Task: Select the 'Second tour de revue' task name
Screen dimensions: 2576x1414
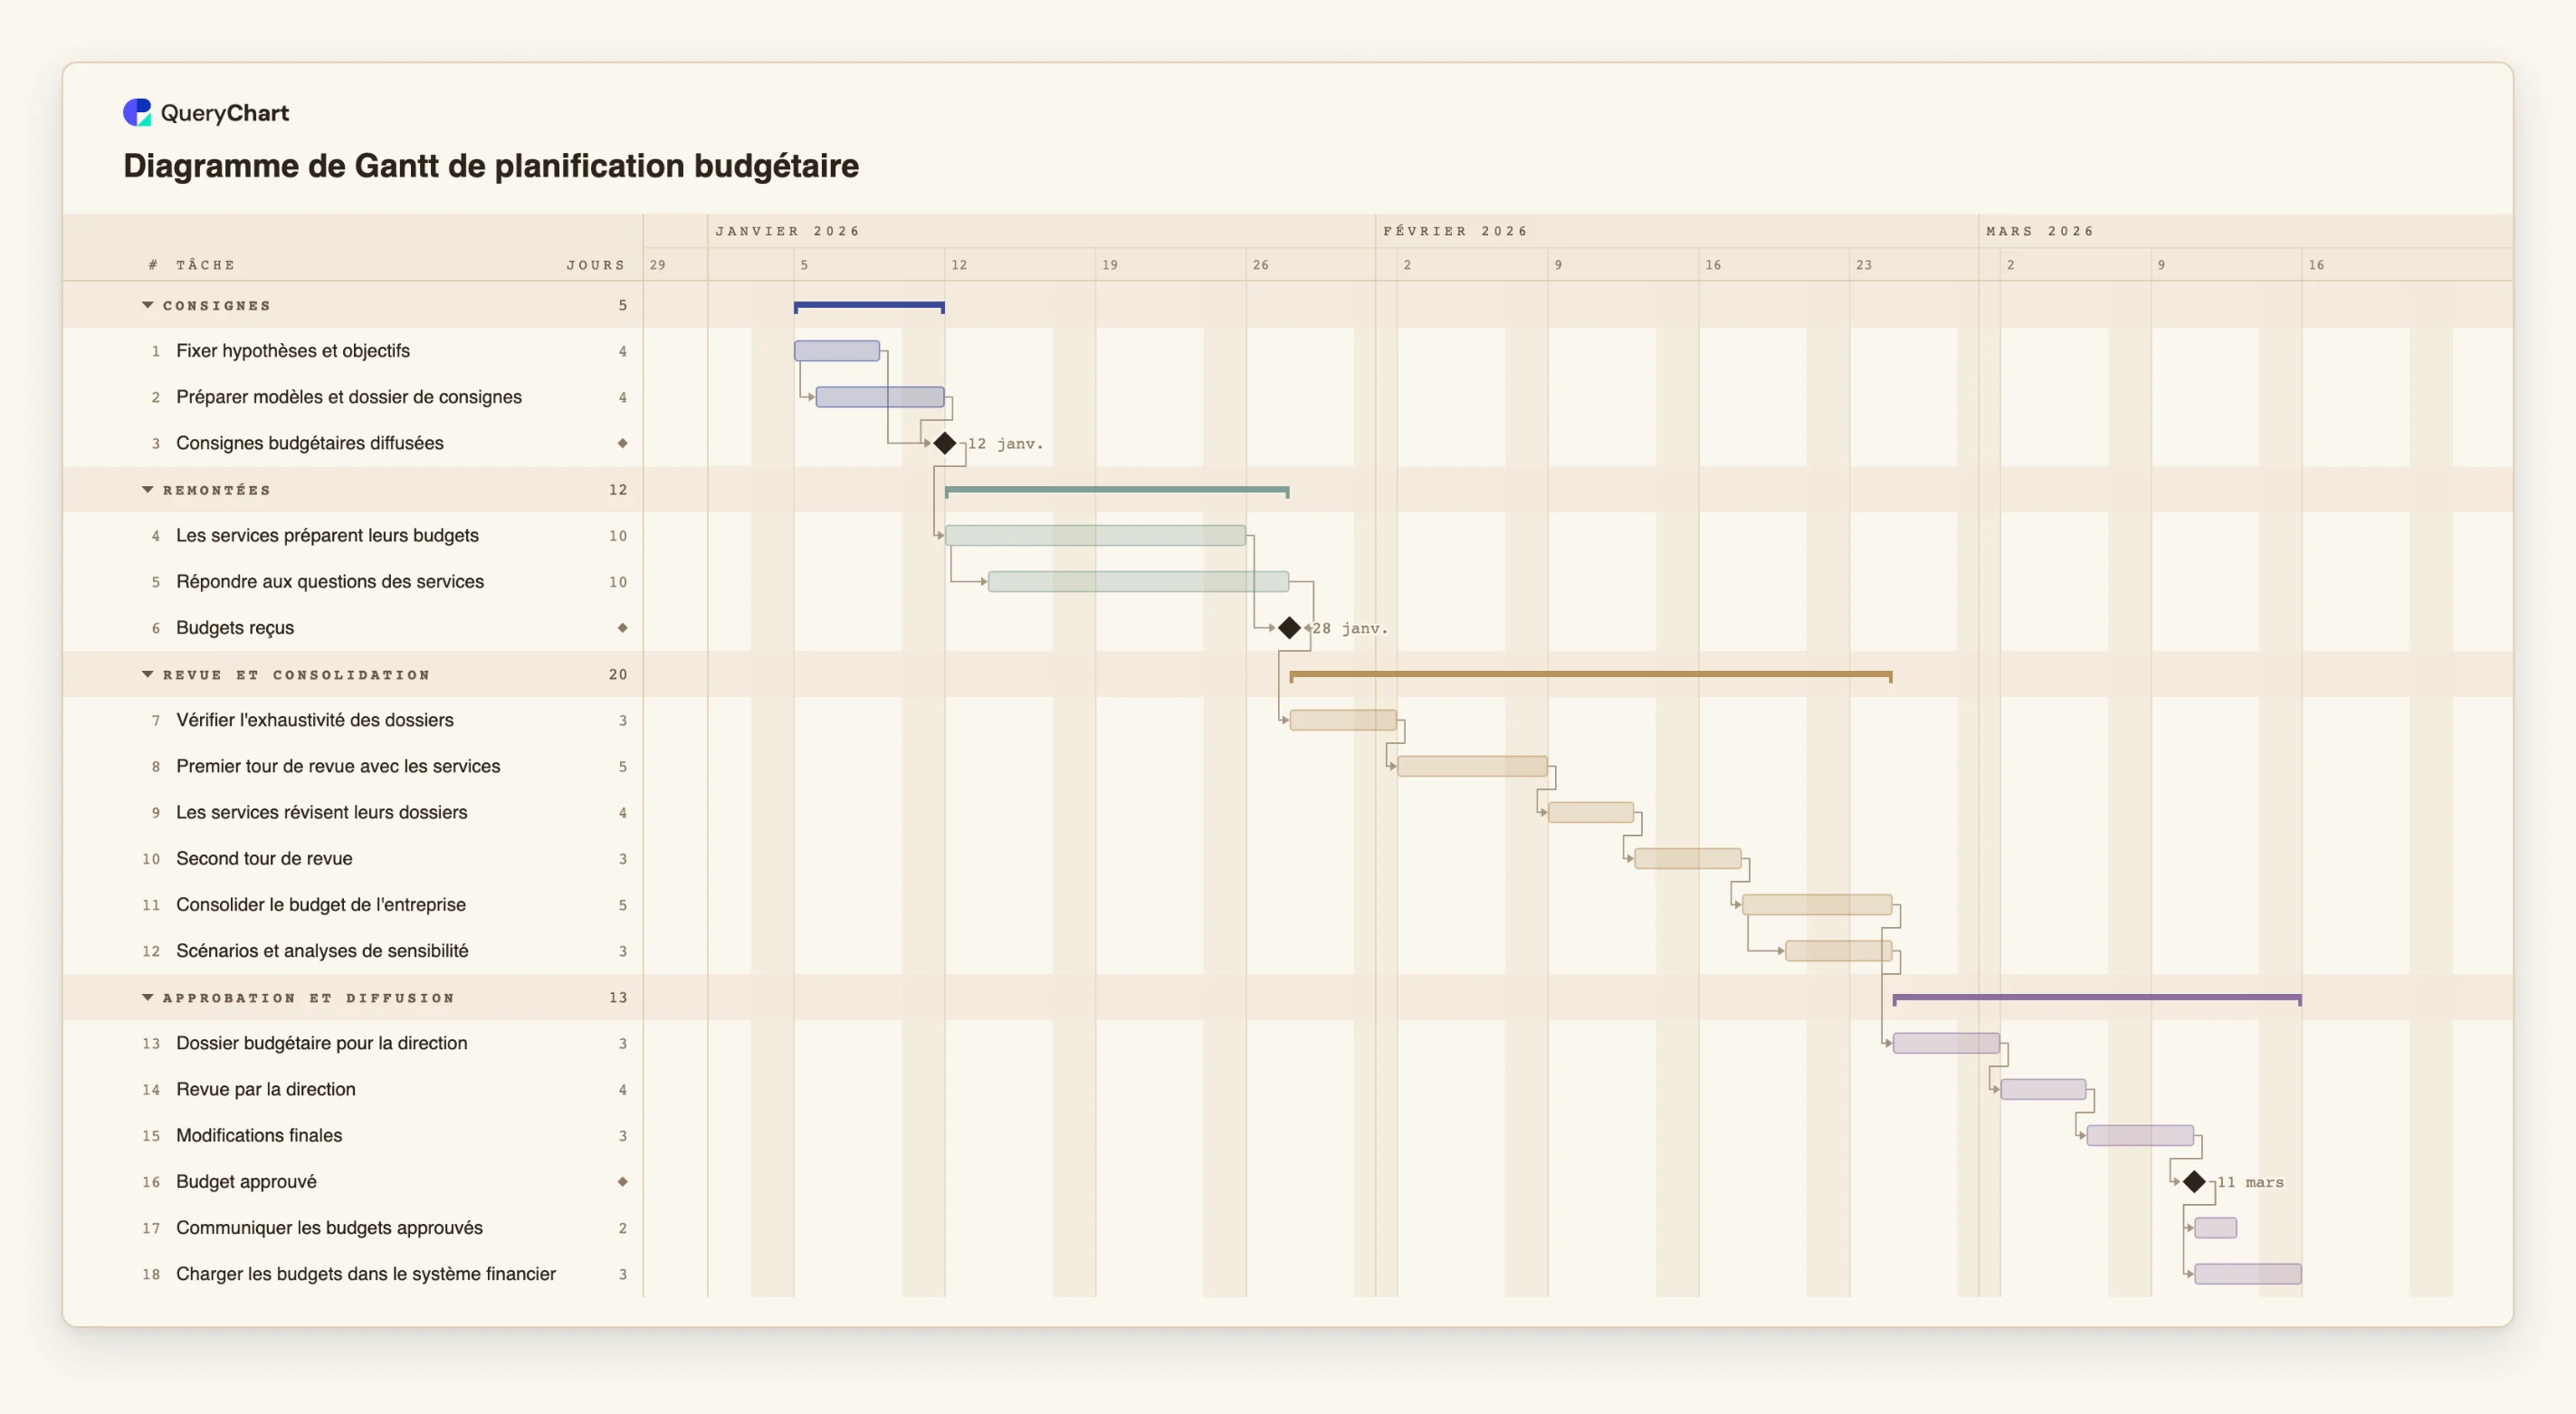Action: (264, 859)
